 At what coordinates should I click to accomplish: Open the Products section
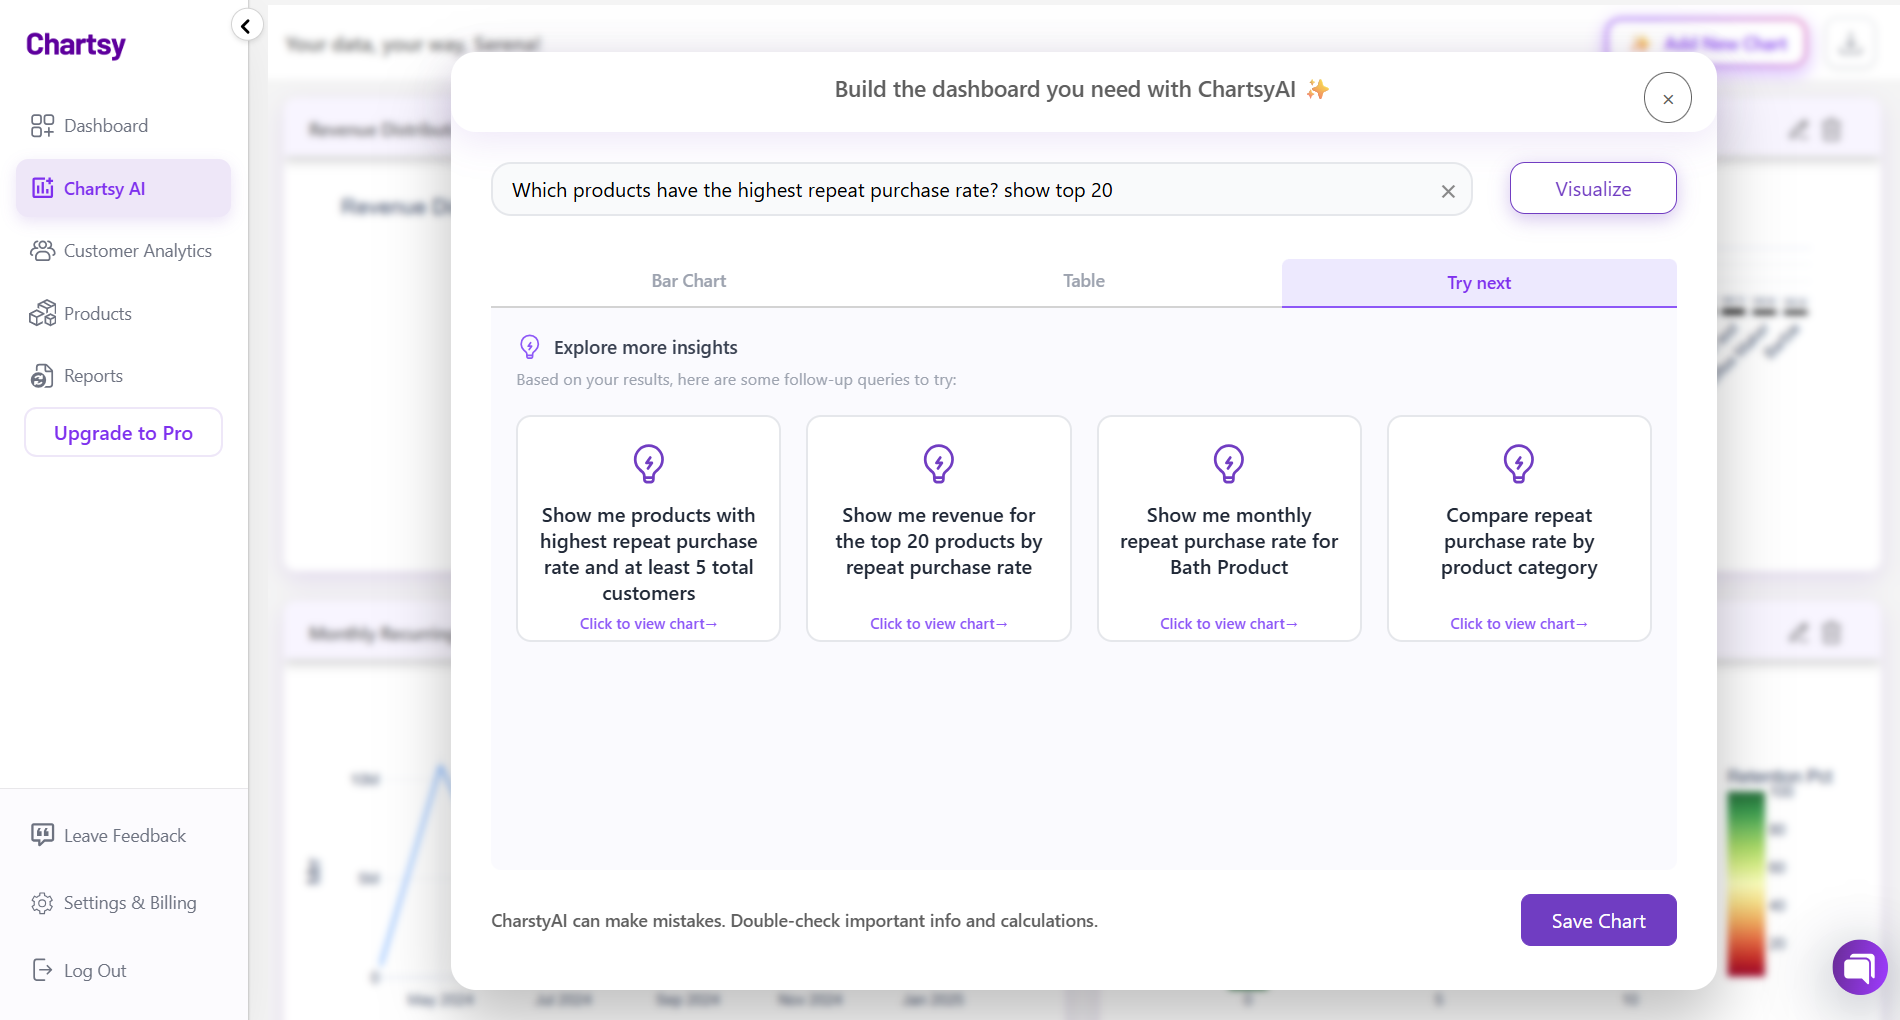click(97, 313)
